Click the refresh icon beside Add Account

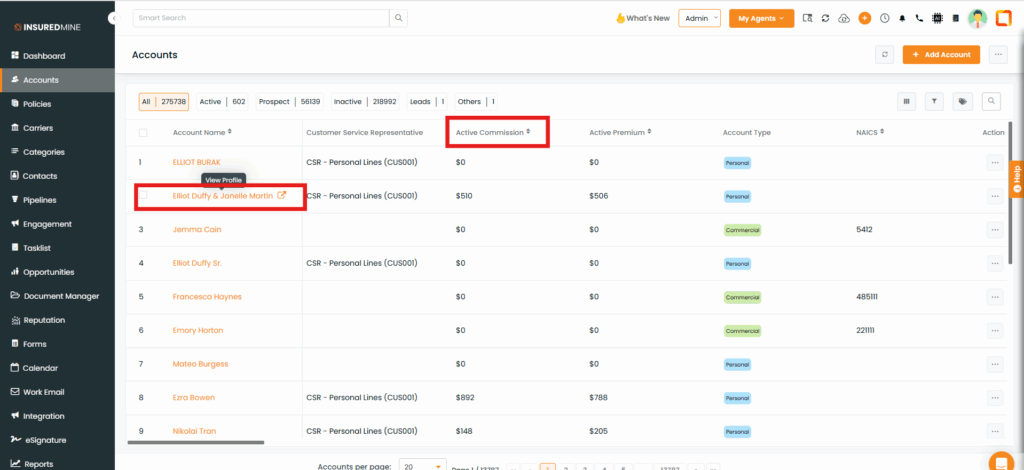tap(885, 55)
